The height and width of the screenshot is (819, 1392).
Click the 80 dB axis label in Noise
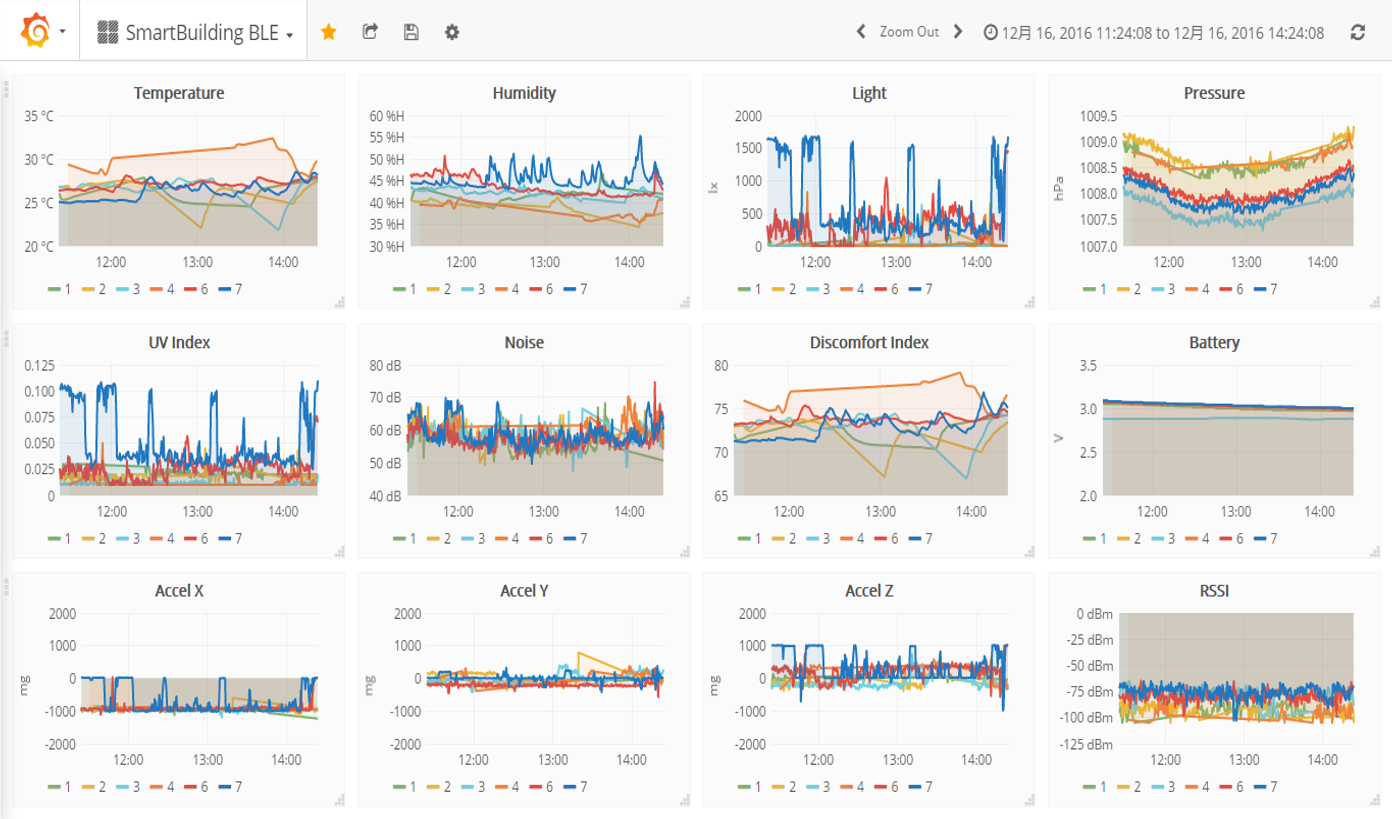[x=385, y=365]
